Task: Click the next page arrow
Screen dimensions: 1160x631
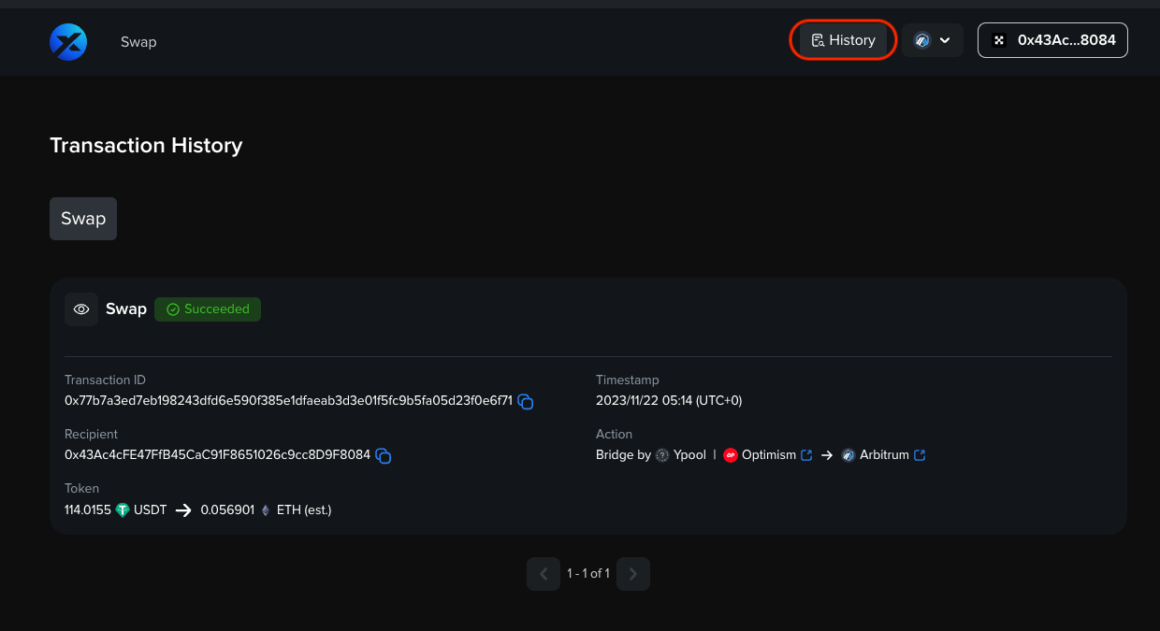Action: [x=632, y=573]
